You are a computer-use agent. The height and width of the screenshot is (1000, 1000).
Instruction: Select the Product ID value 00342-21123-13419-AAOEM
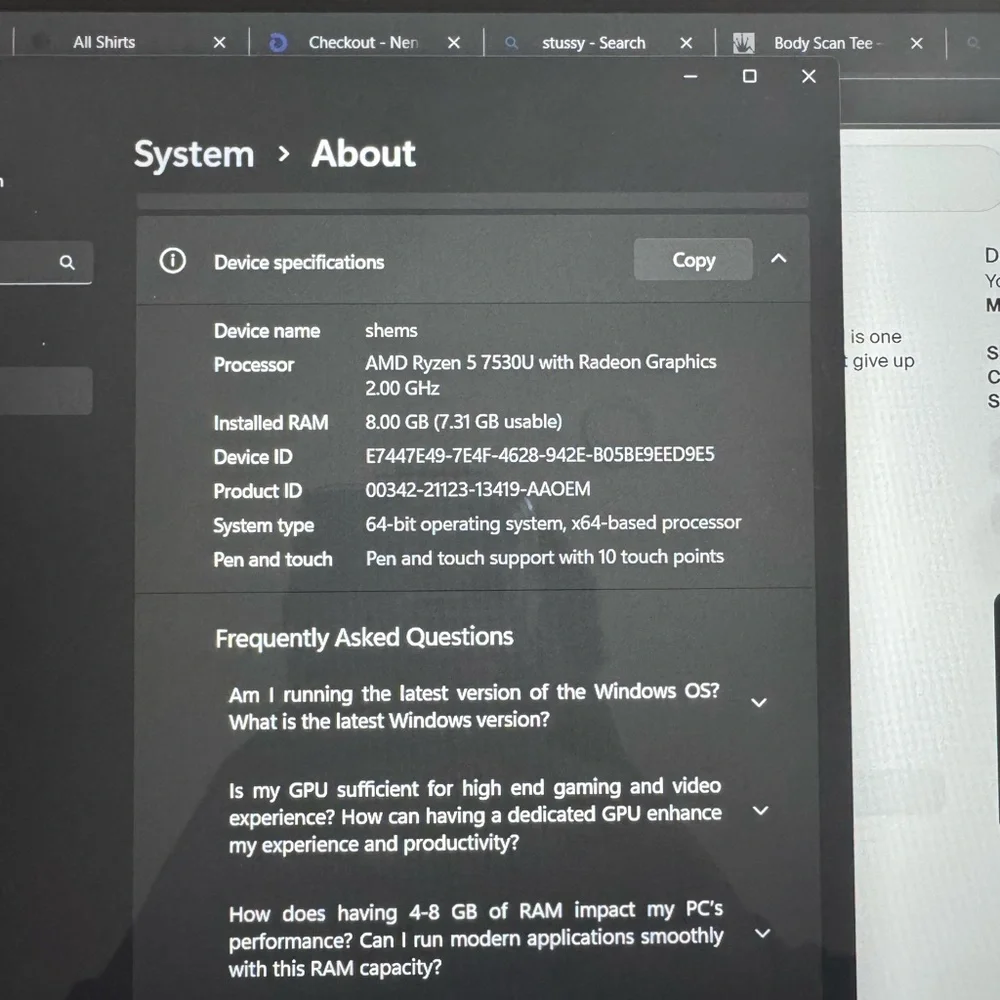[478, 489]
